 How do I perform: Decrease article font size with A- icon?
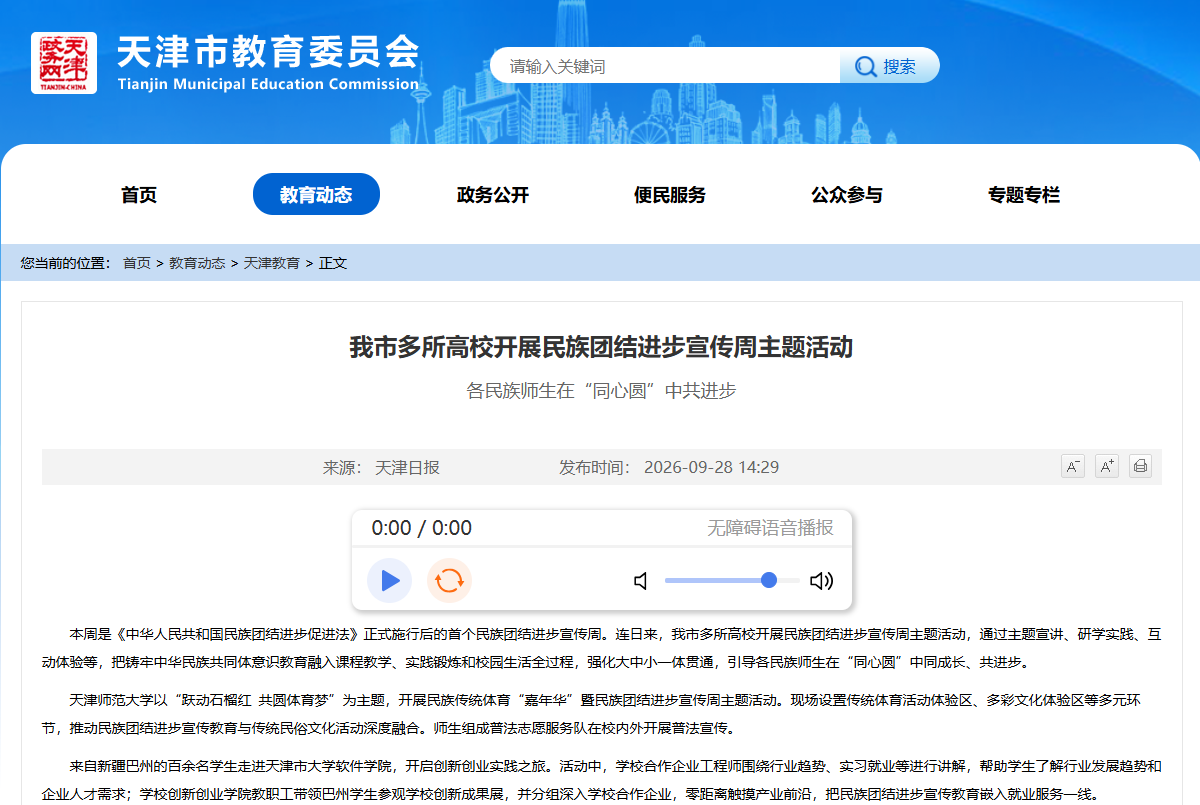[x=1073, y=466]
